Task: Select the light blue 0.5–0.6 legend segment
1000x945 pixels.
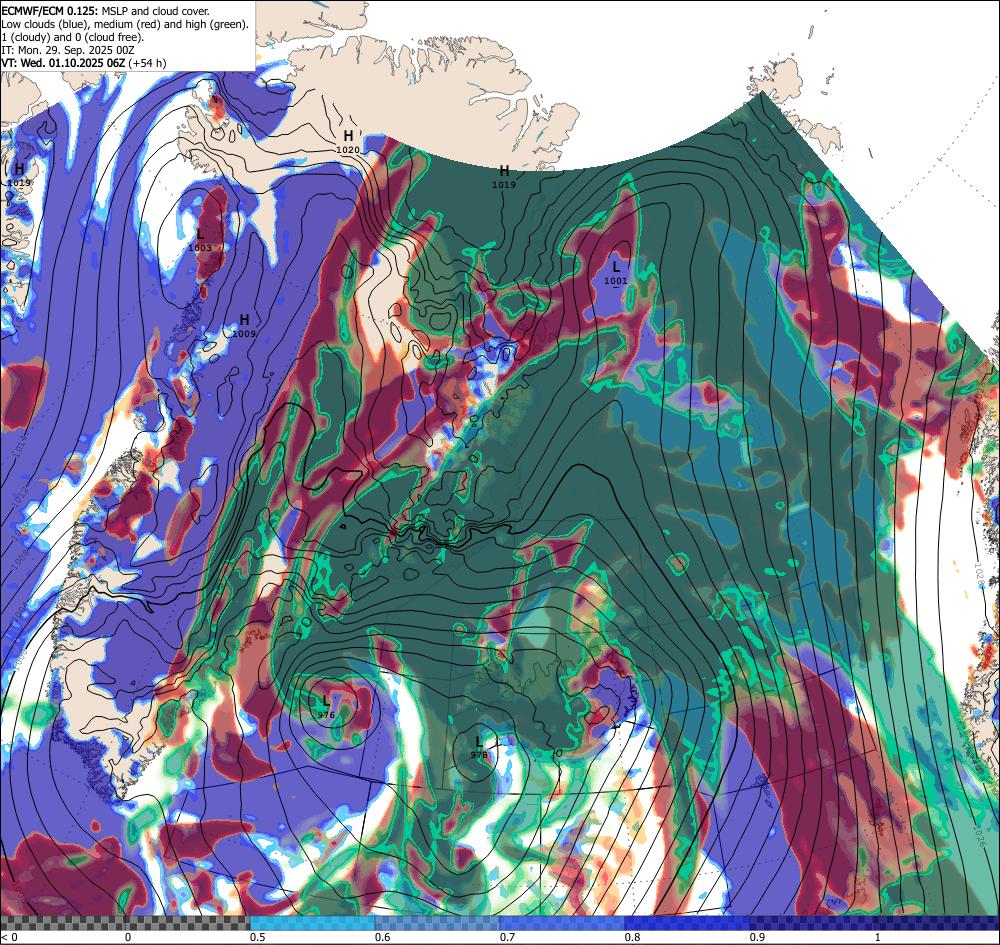Action: [x=312, y=923]
